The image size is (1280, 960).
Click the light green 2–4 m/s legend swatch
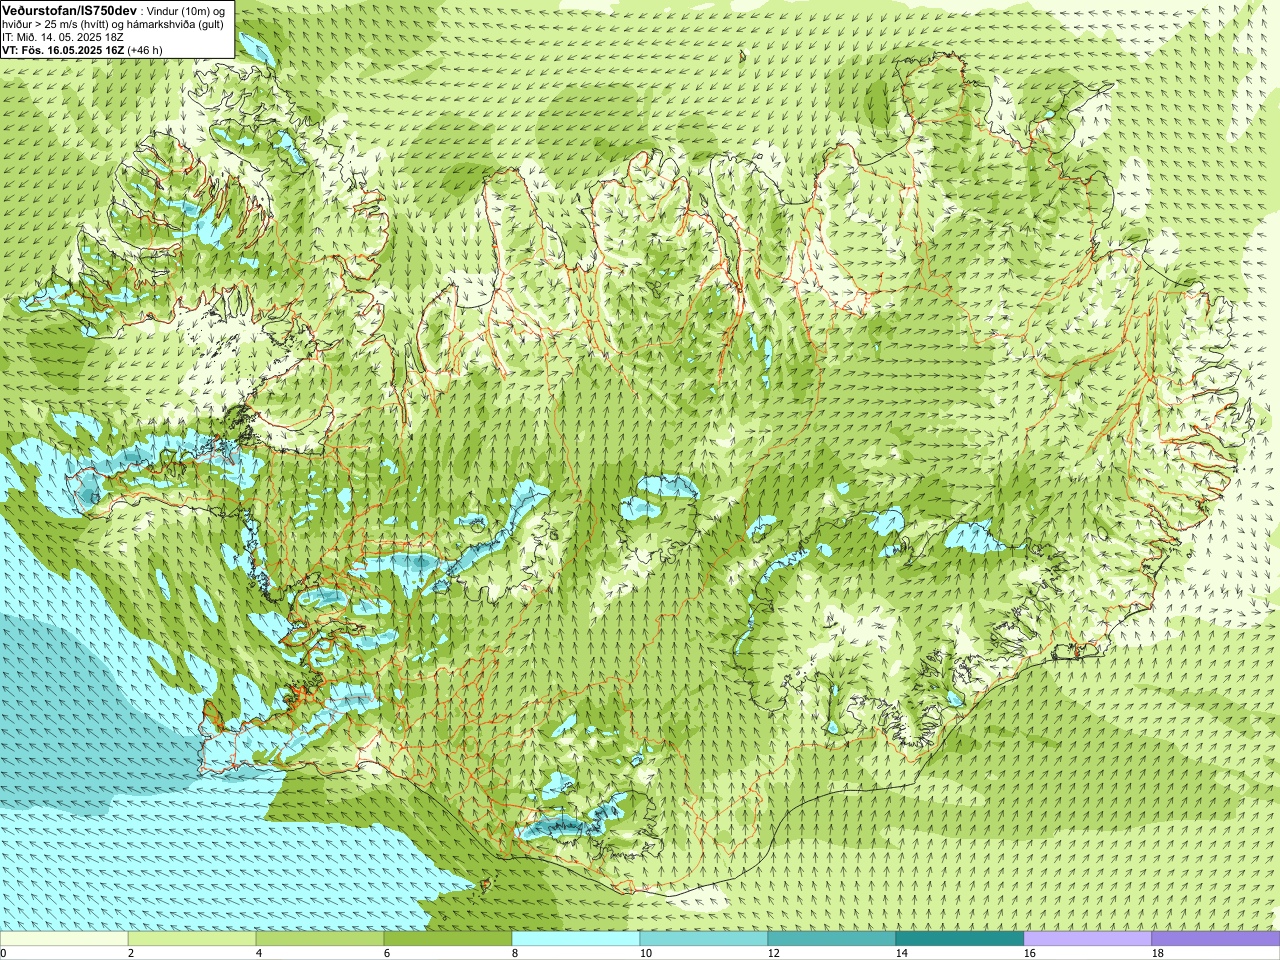192,939
